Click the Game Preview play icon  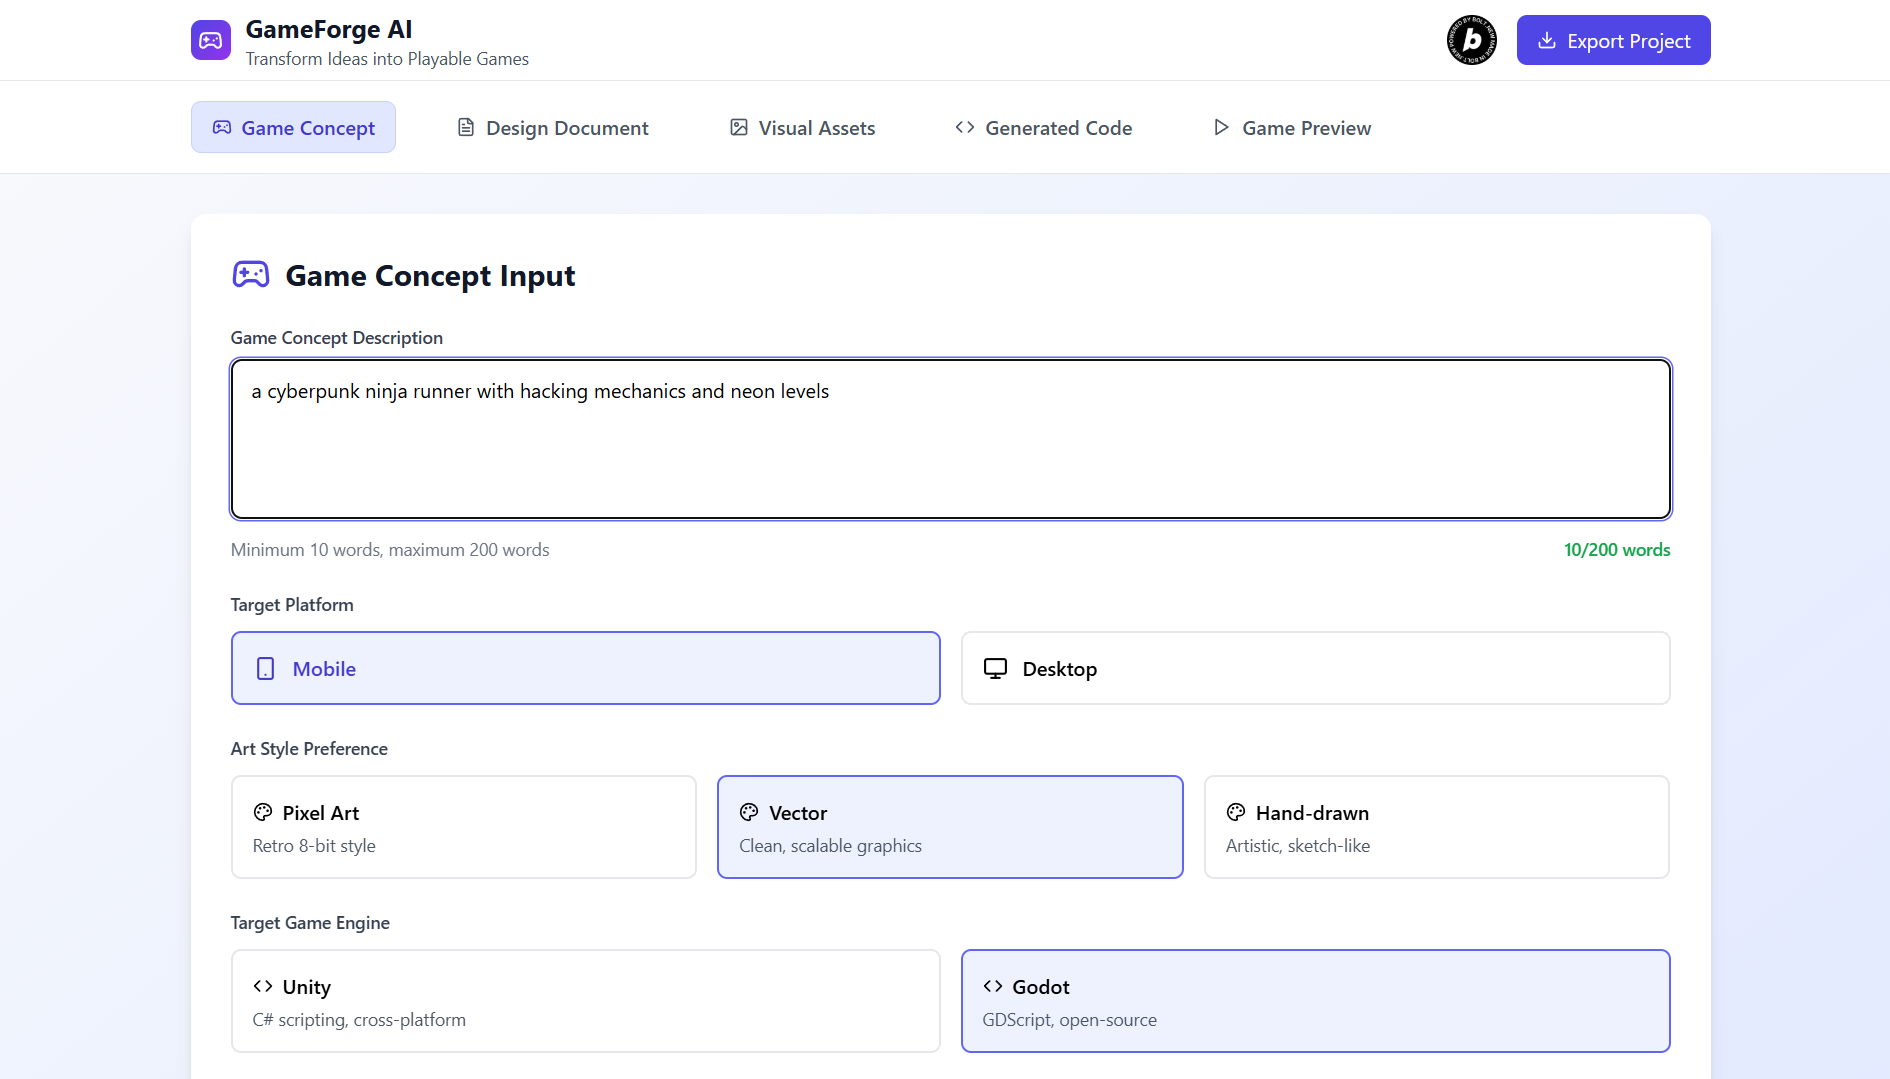click(1220, 127)
